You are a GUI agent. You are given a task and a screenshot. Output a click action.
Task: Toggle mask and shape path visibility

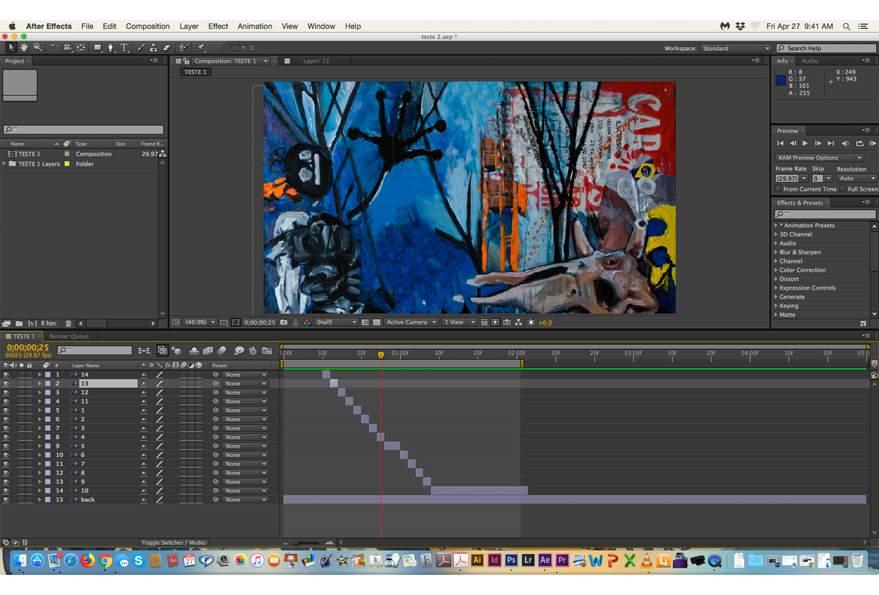point(236,322)
